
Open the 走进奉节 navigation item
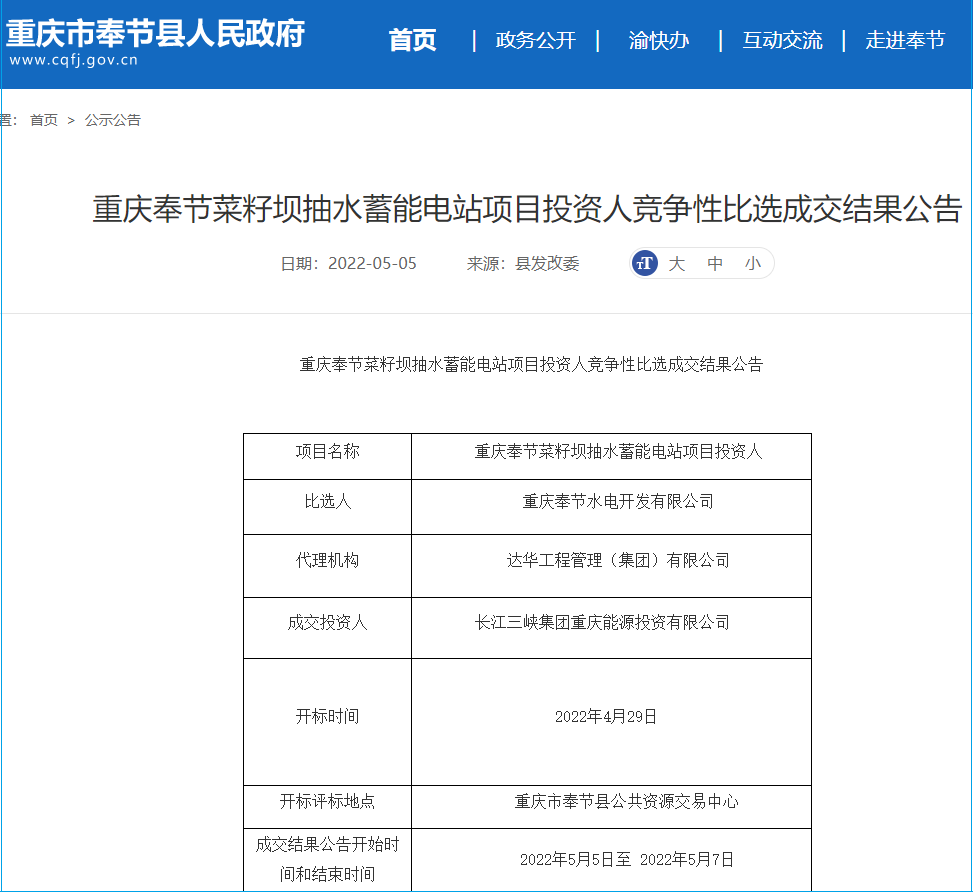905,40
